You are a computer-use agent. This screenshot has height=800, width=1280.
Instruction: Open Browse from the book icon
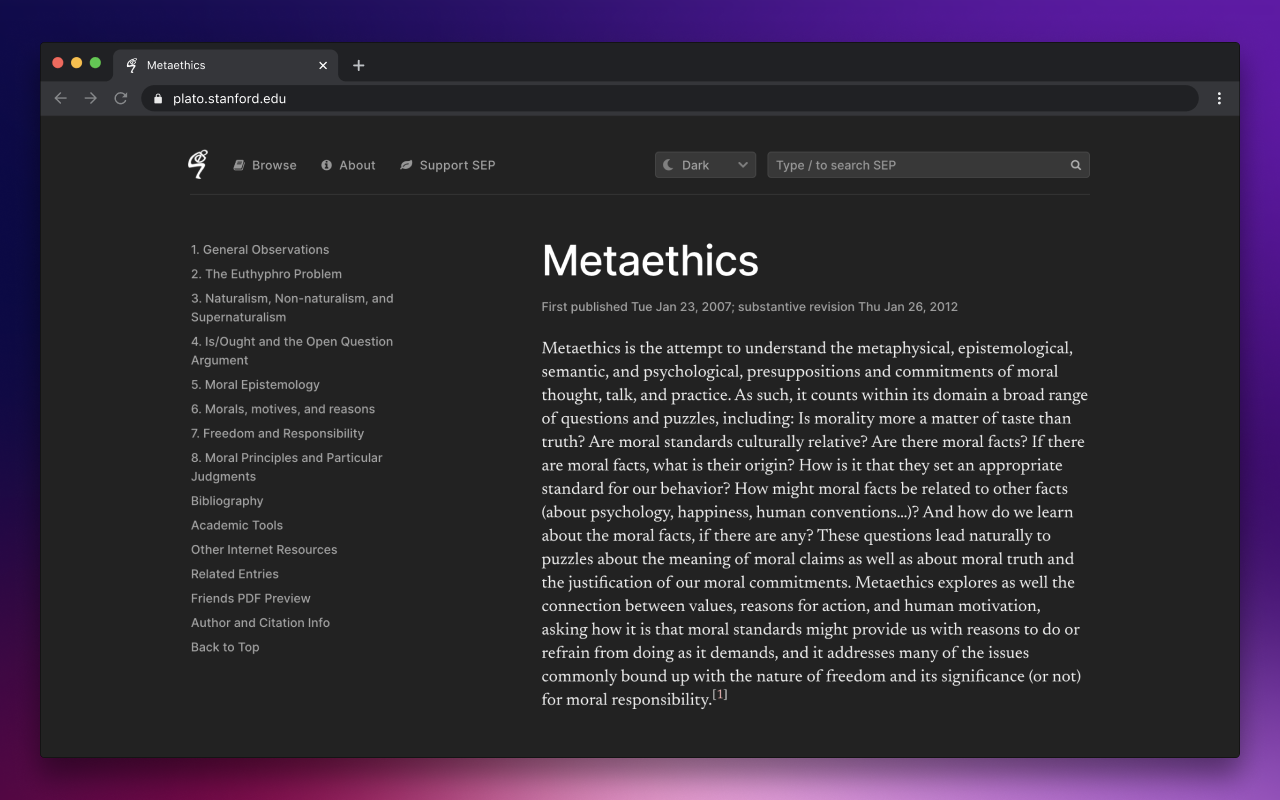point(239,166)
